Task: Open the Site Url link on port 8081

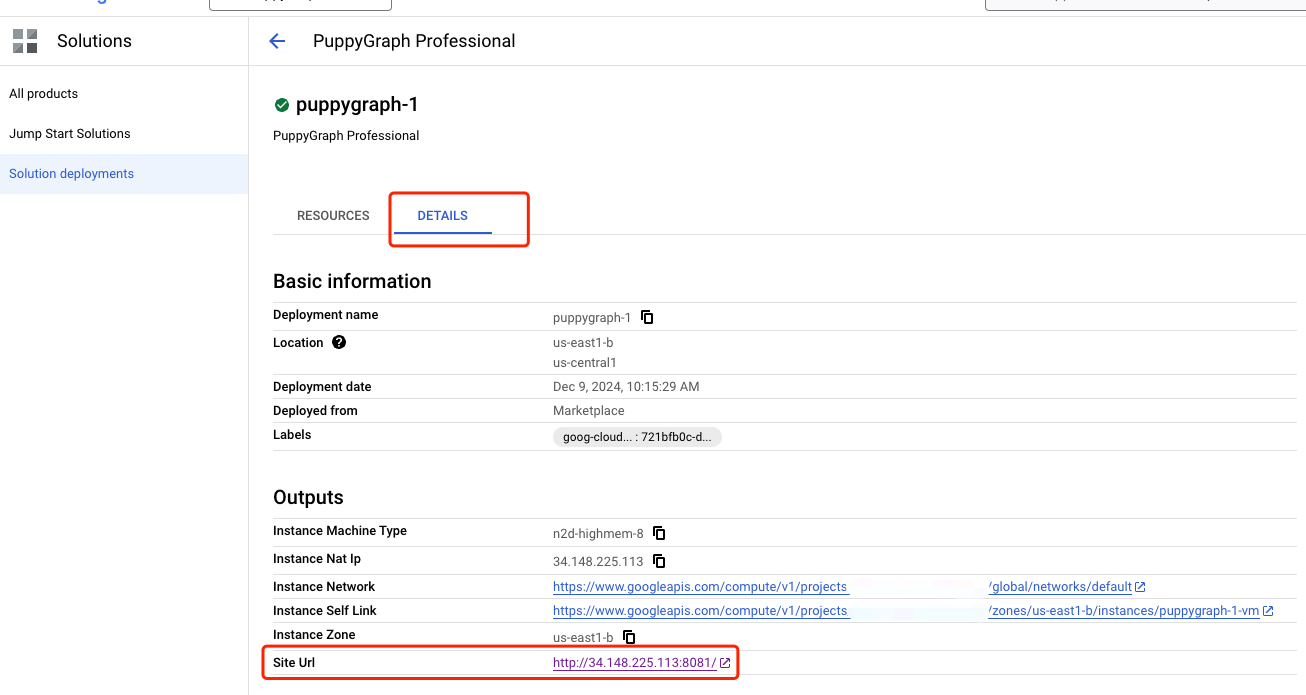Action: 635,663
